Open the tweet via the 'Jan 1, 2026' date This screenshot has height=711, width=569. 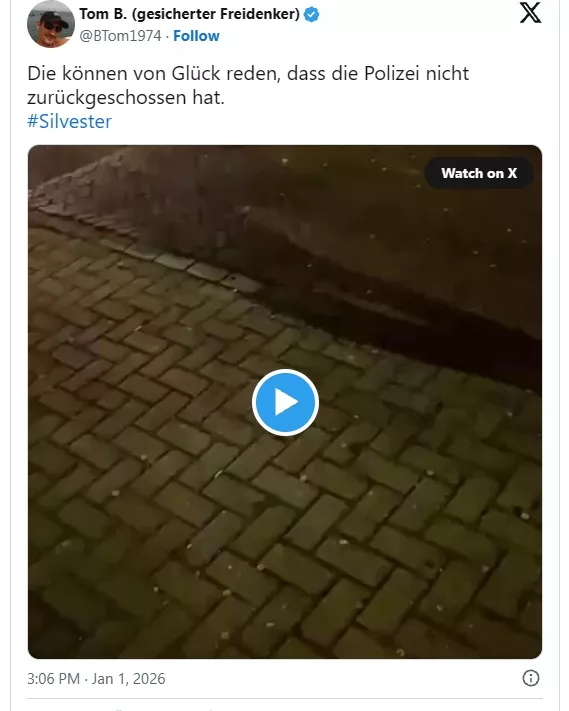pyautogui.click(x=128, y=678)
